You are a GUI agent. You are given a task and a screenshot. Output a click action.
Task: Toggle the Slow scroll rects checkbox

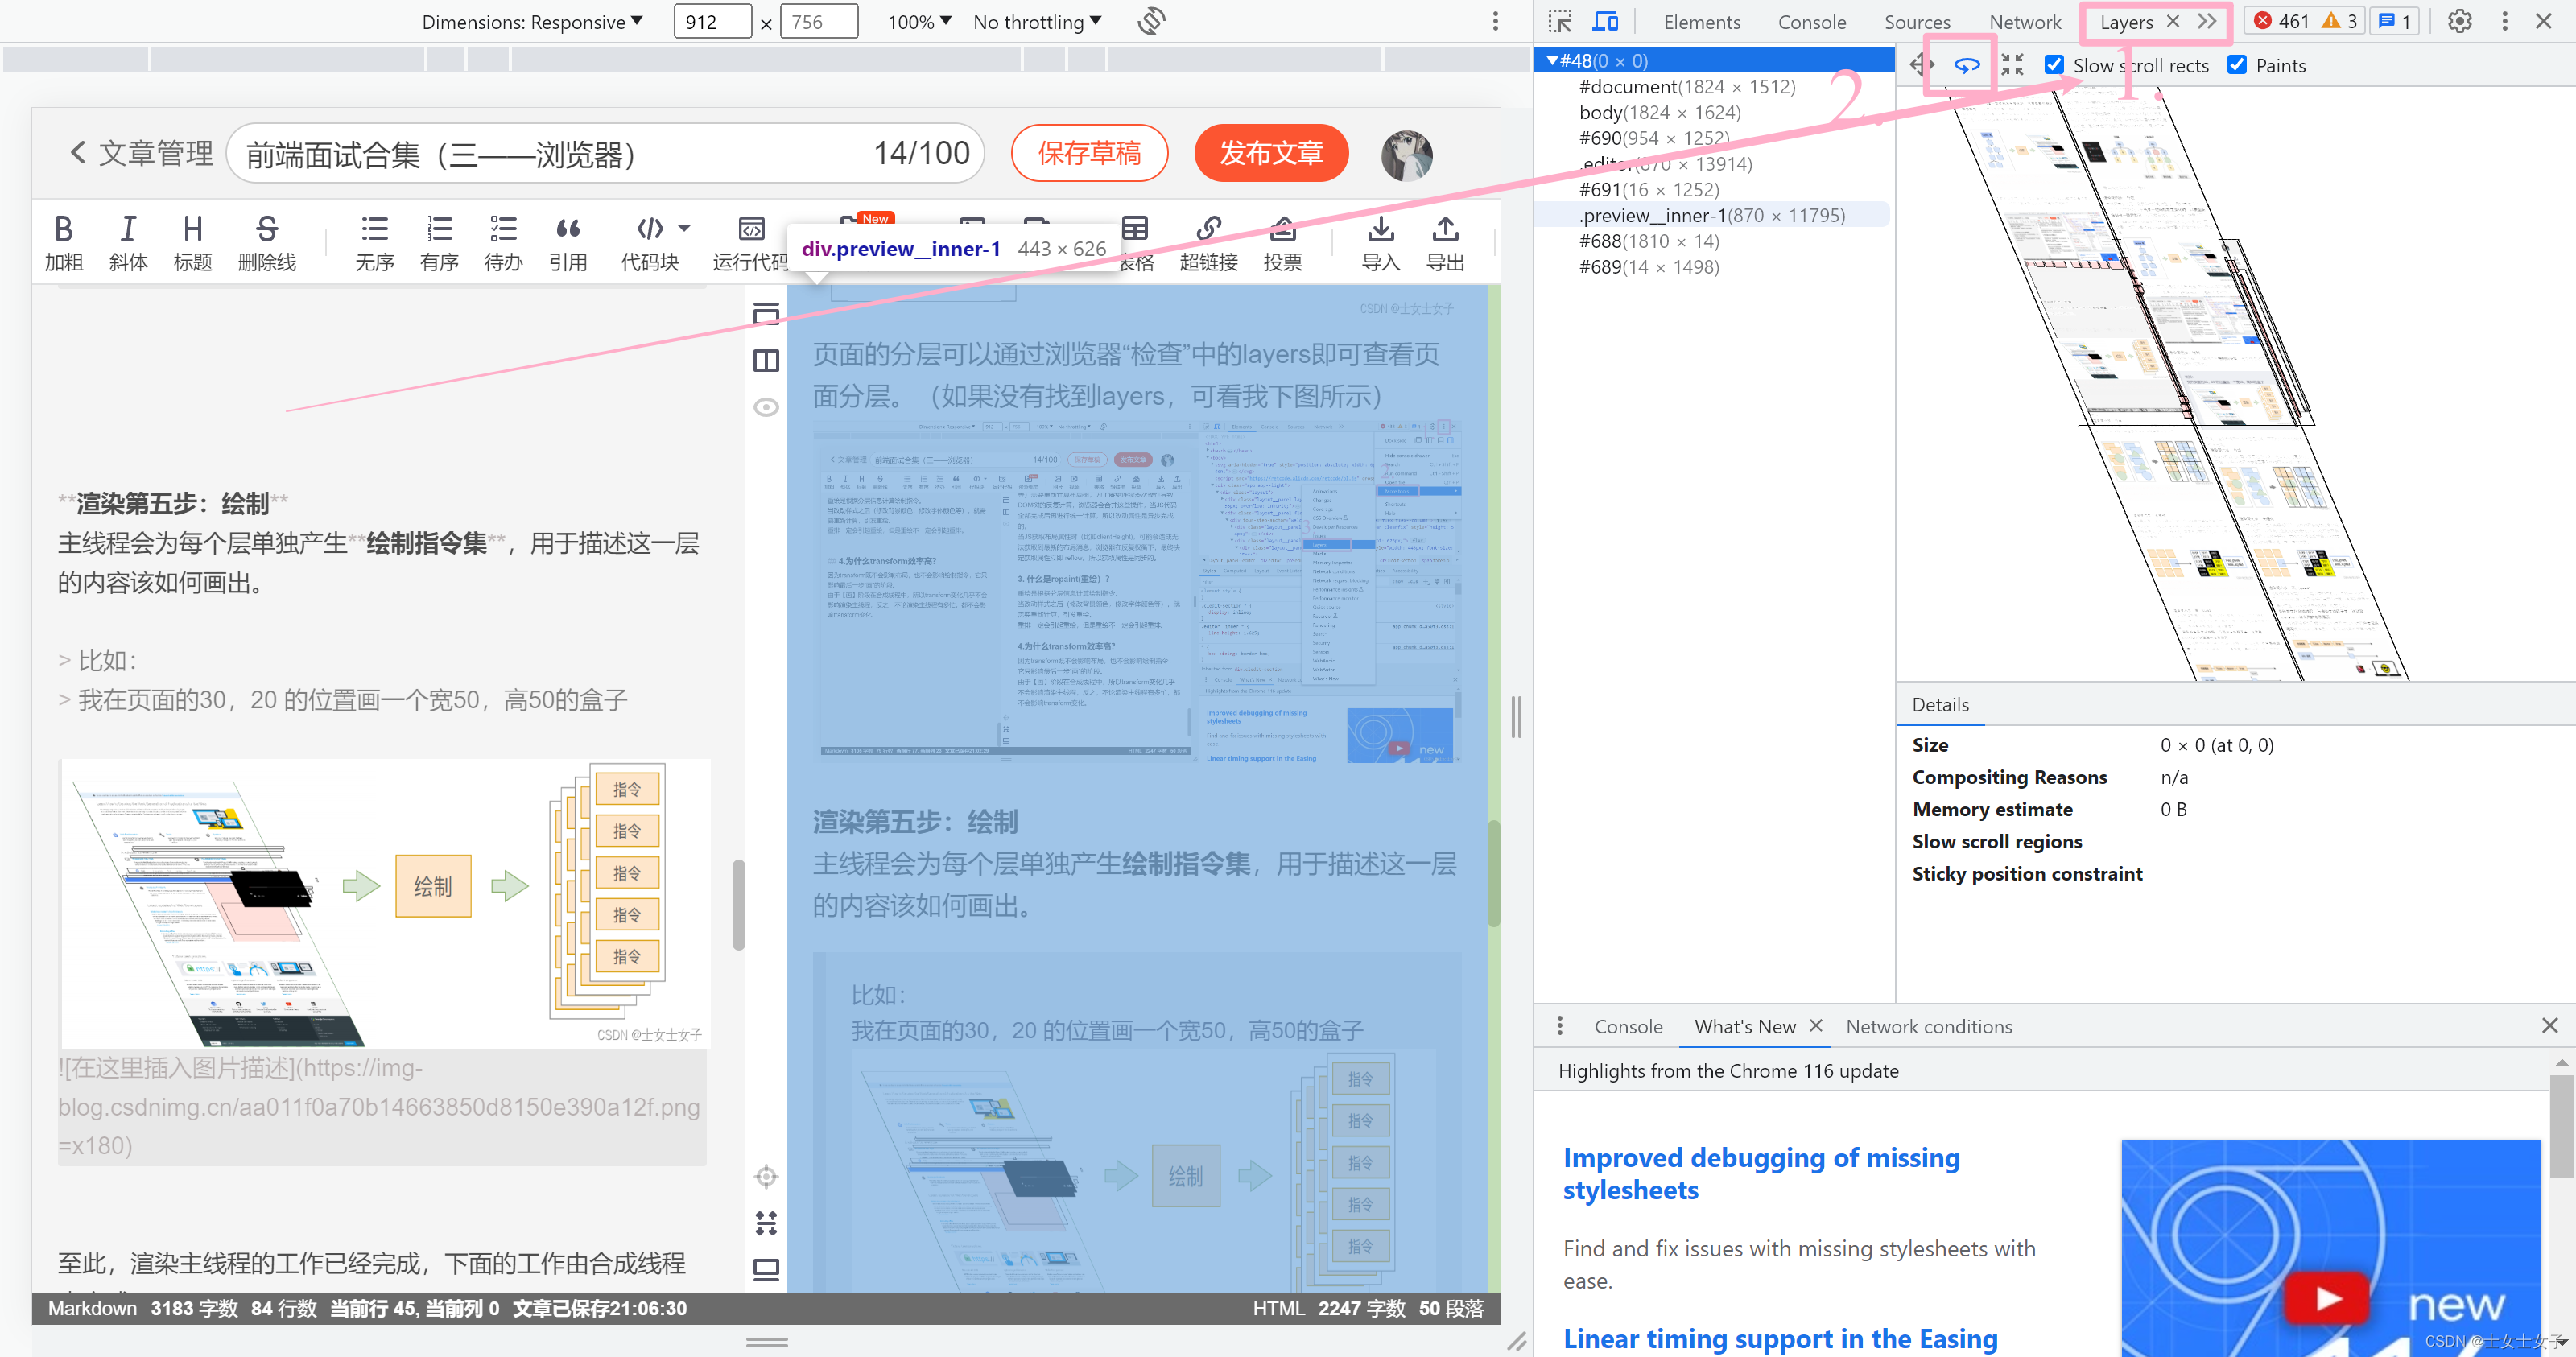2054,65
